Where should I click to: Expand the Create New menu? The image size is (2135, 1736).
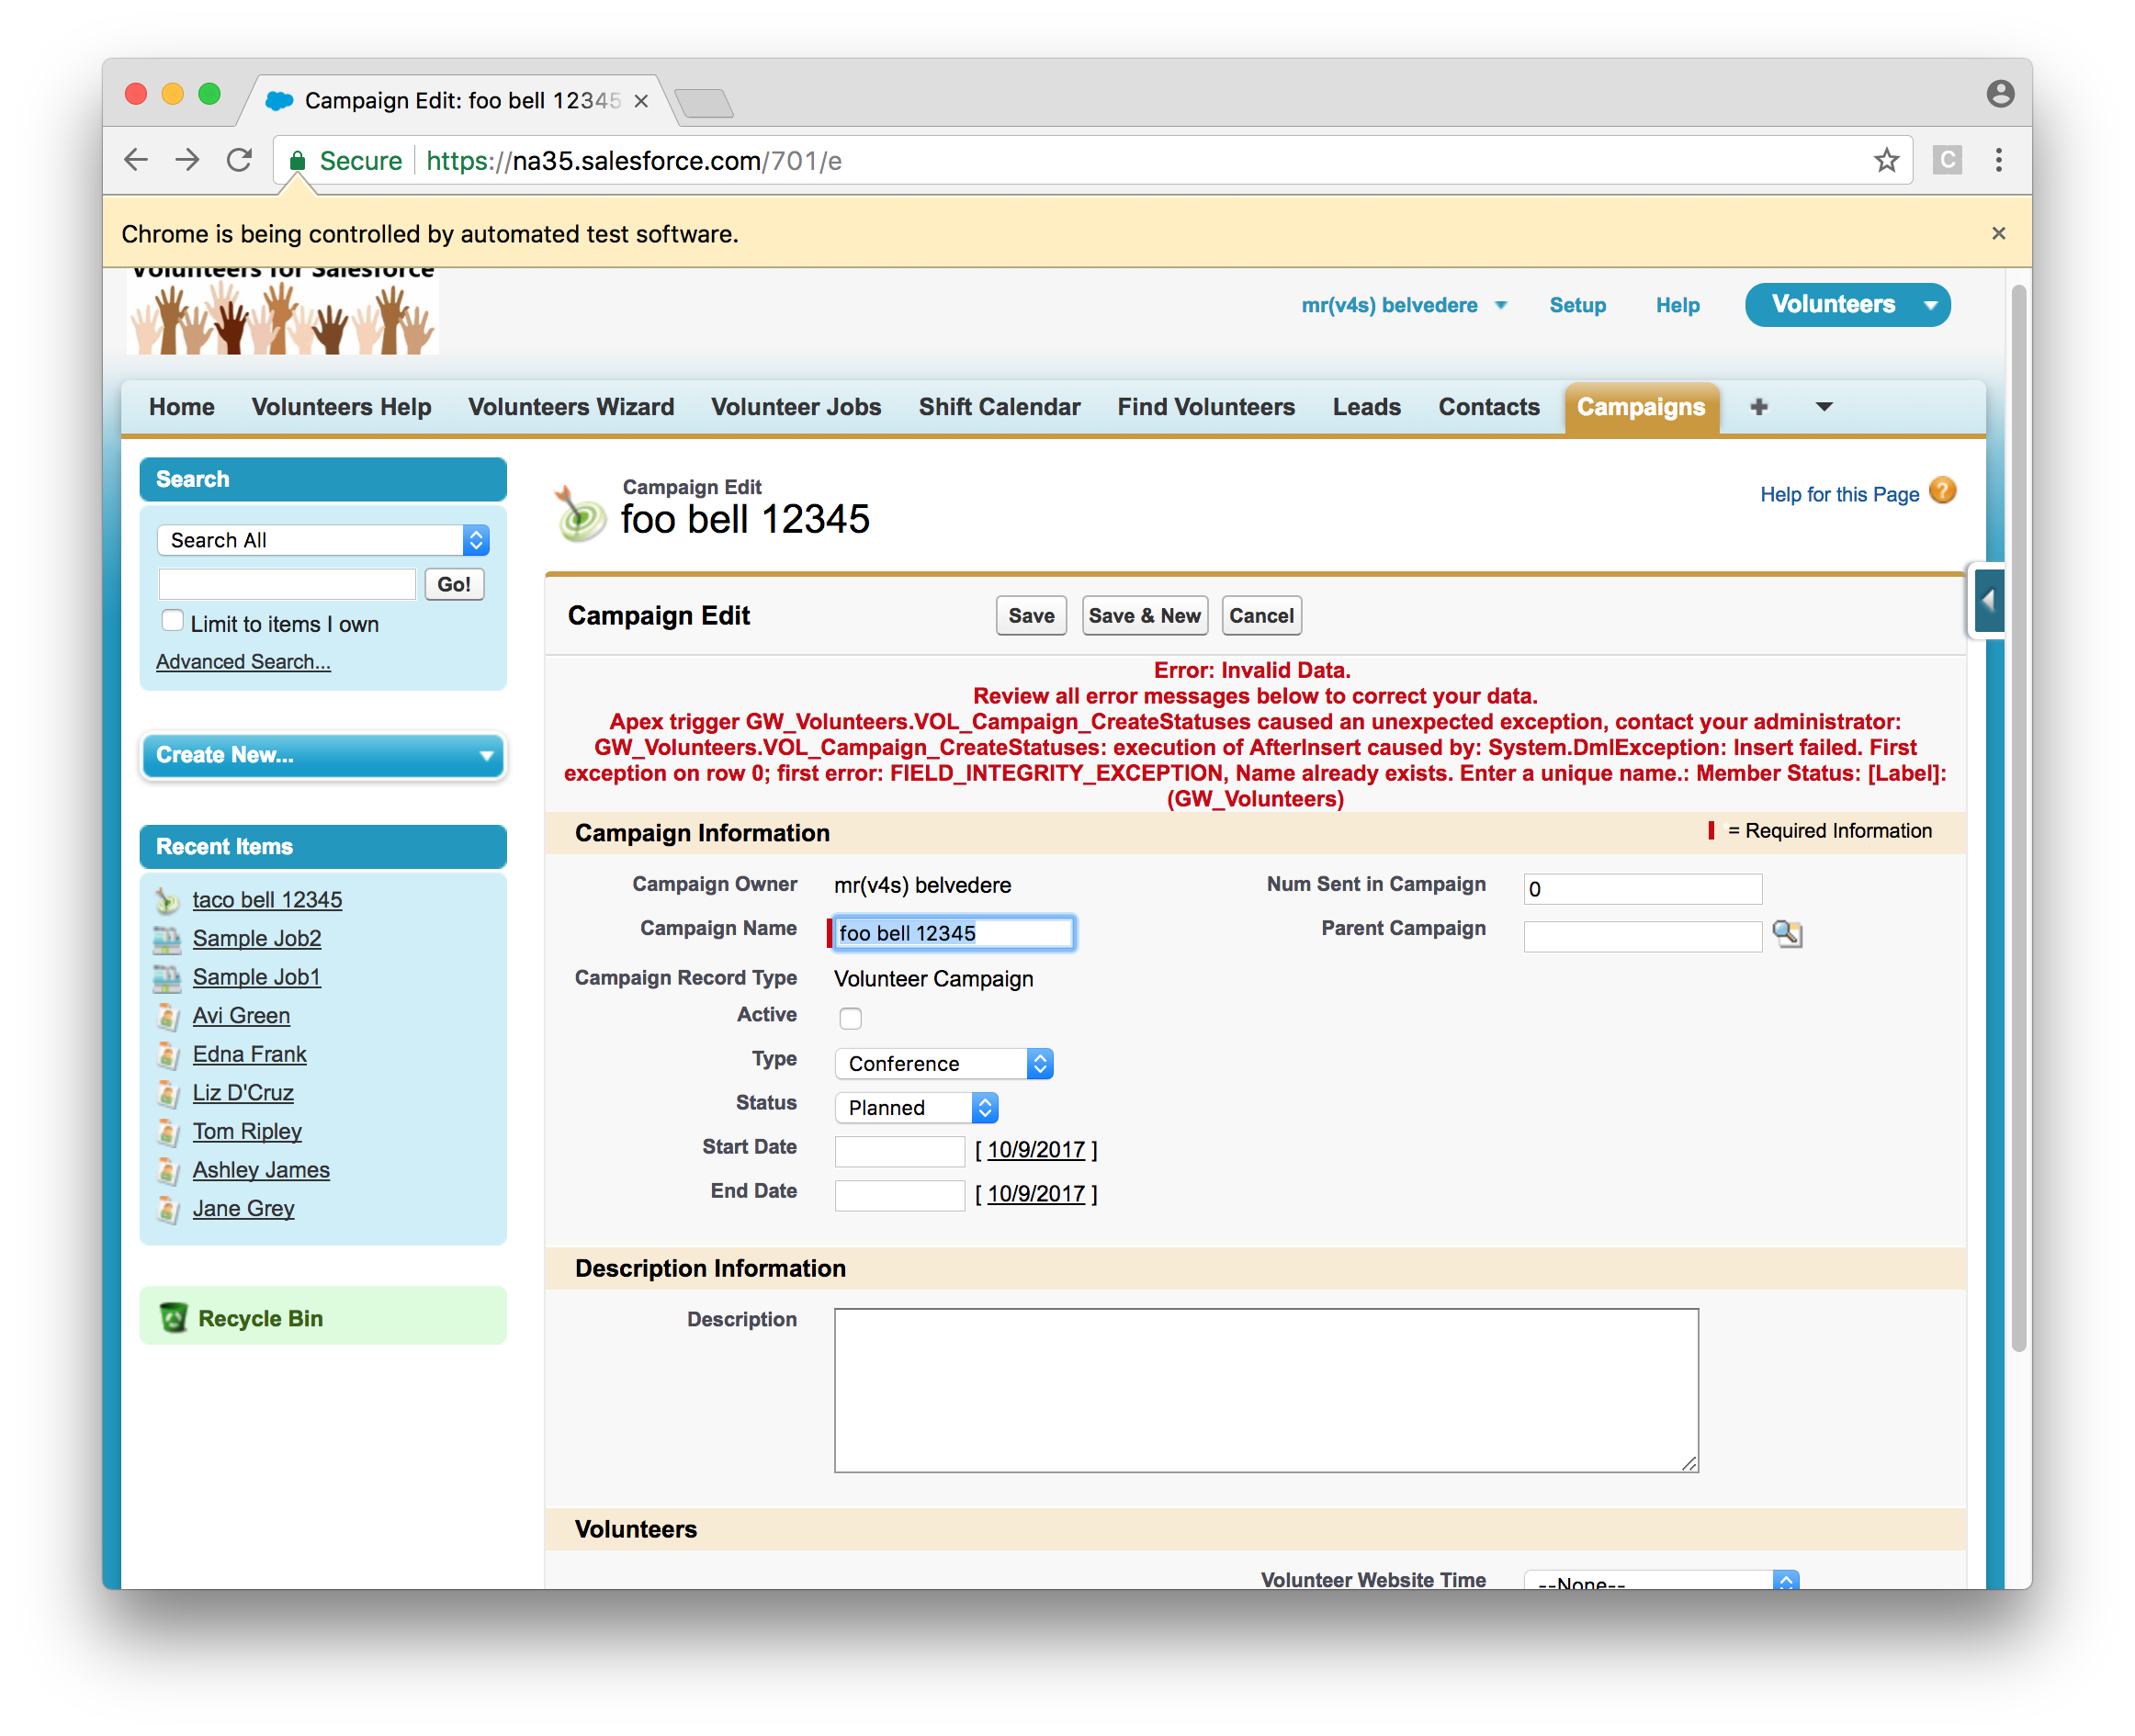coord(323,755)
